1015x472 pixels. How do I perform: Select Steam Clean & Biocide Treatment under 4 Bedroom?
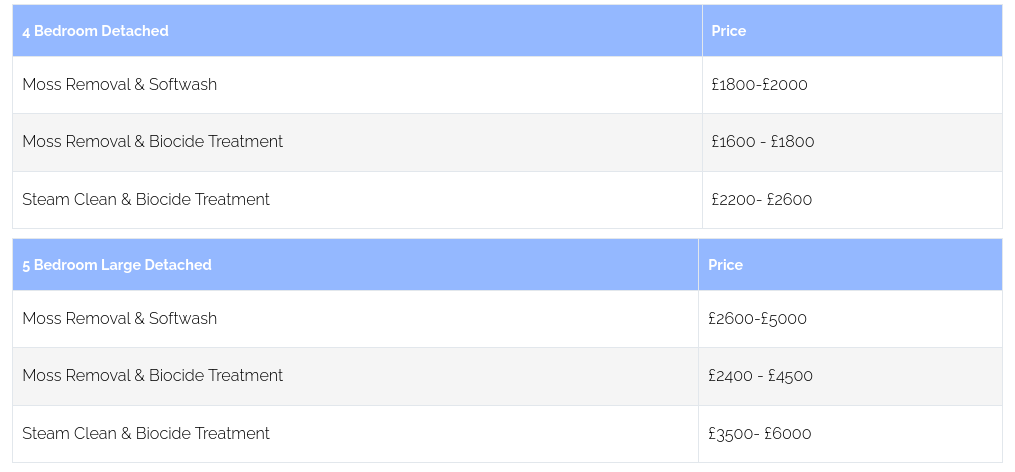(x=146, y=200)
